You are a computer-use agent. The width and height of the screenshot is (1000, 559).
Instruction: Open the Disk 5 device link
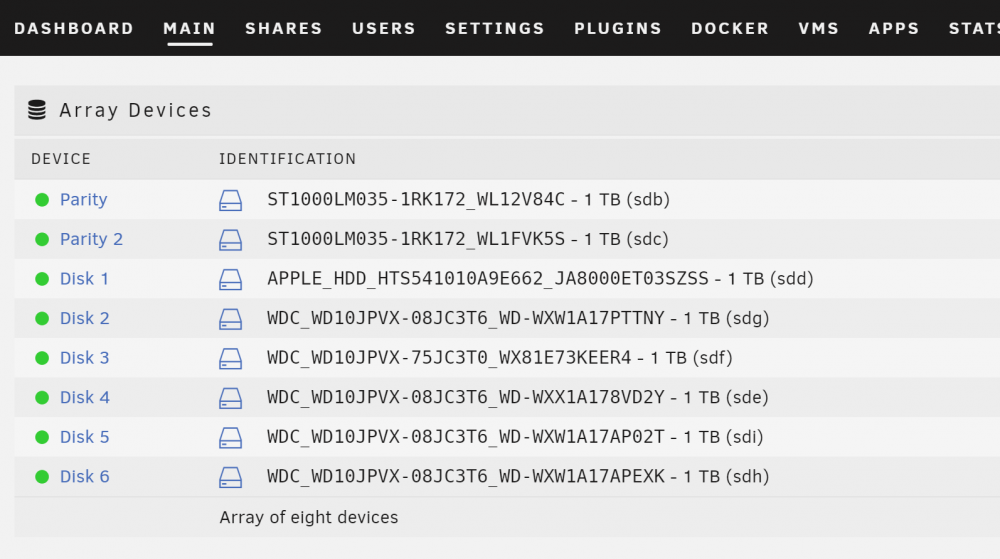coord(85,437)
